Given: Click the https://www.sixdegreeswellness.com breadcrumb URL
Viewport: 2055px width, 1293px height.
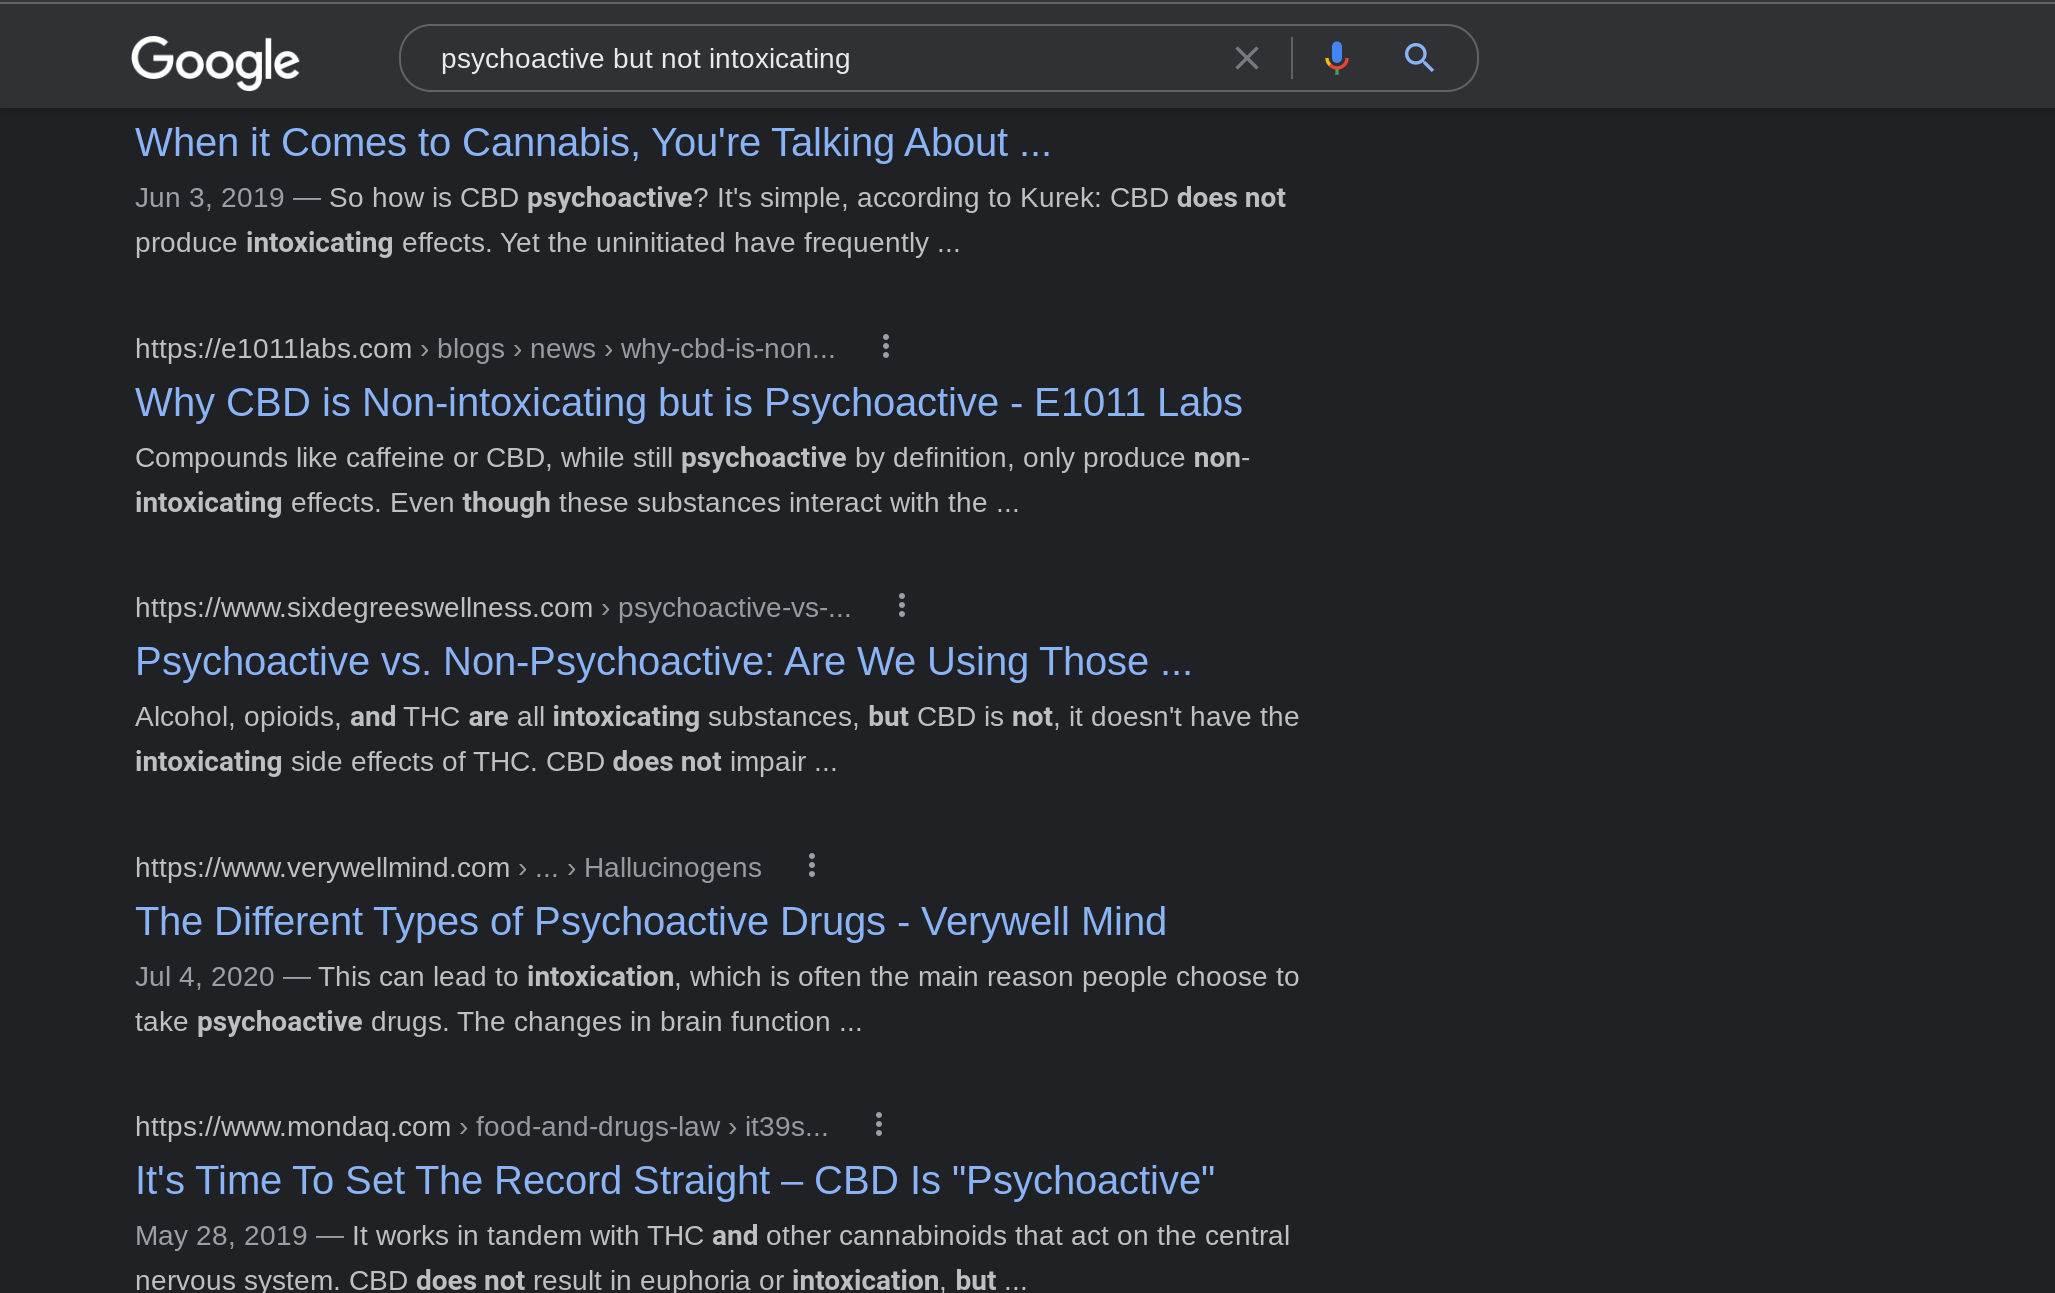Looking at the screenshot, I should pos(493,608).
